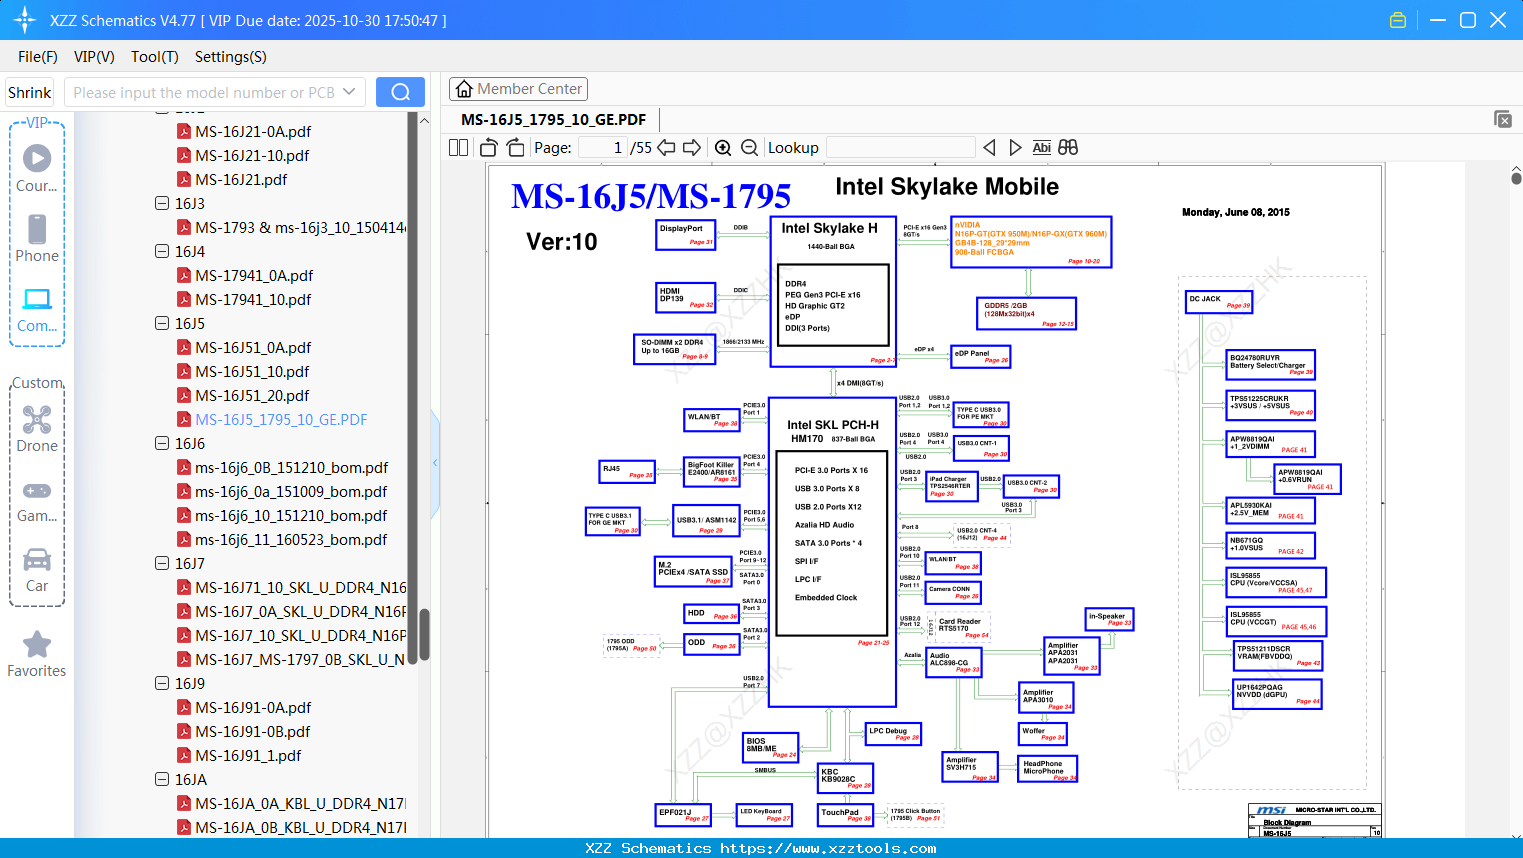The image size is (1523, 858).
Task: Click the PDF icon for MS-16J21-0A.pdf
Action: (184, 132)
